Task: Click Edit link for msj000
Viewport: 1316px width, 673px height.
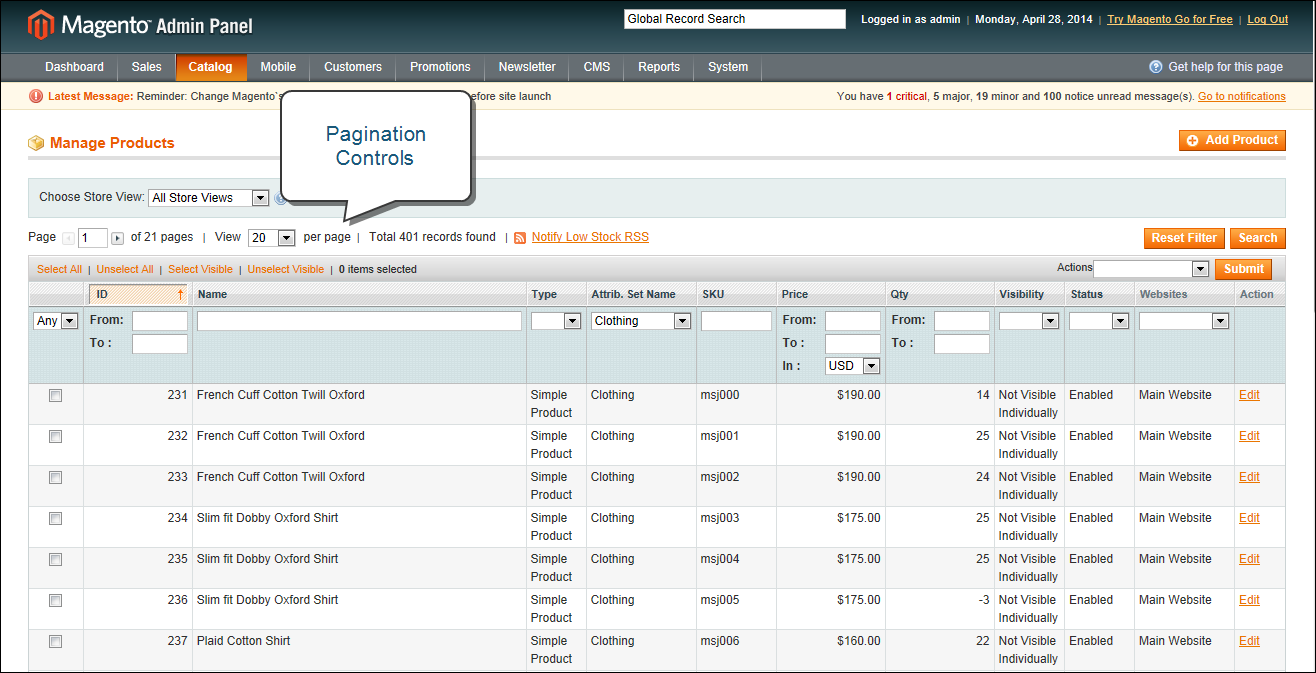Action: (1249, 395)
